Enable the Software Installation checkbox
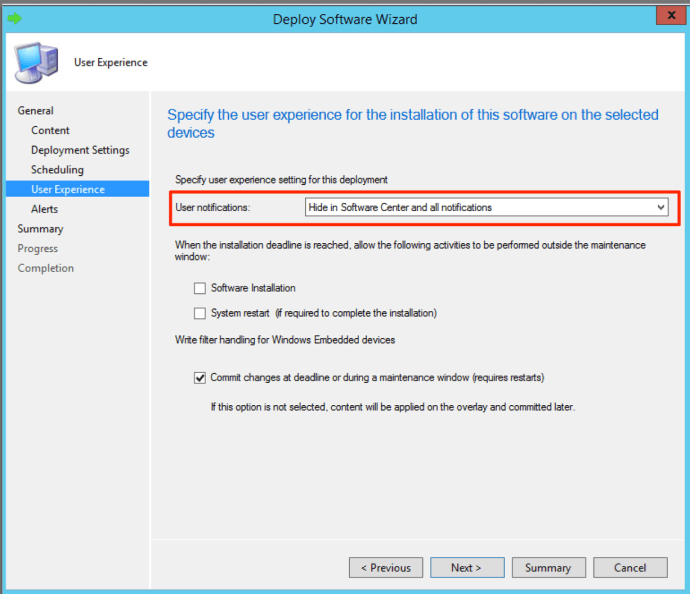690x594 pixels. [200, 288]
